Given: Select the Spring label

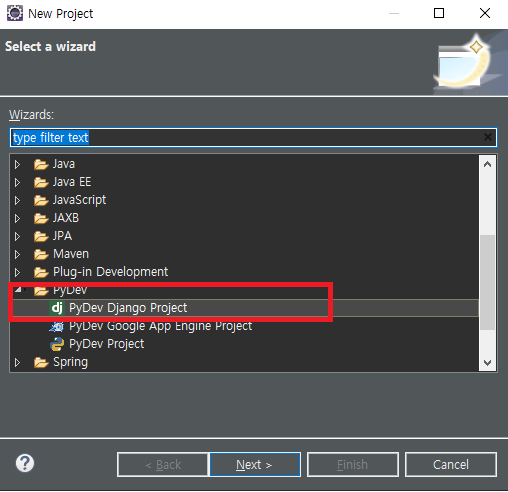Looking at the screenshot, I should 70,362.
